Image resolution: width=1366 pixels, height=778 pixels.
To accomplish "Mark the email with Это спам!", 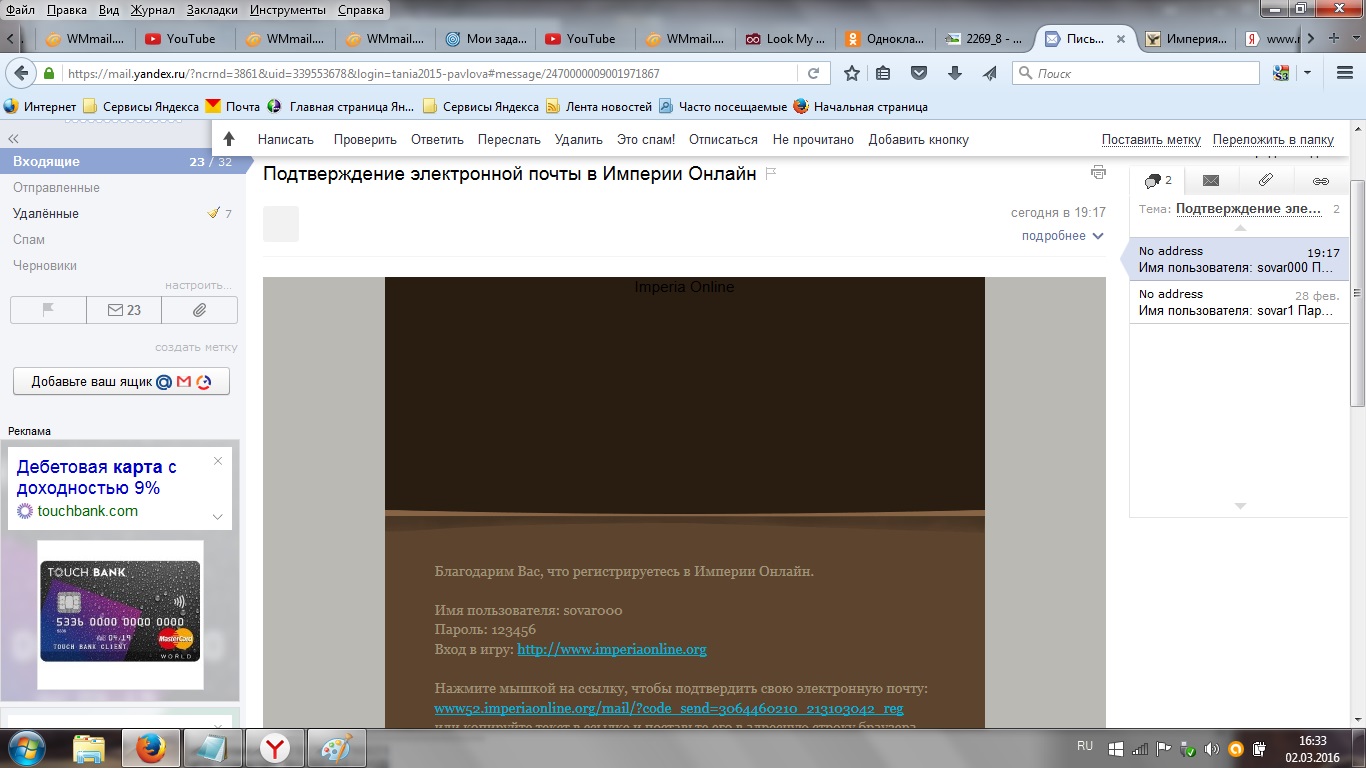I will coord(646,139).
